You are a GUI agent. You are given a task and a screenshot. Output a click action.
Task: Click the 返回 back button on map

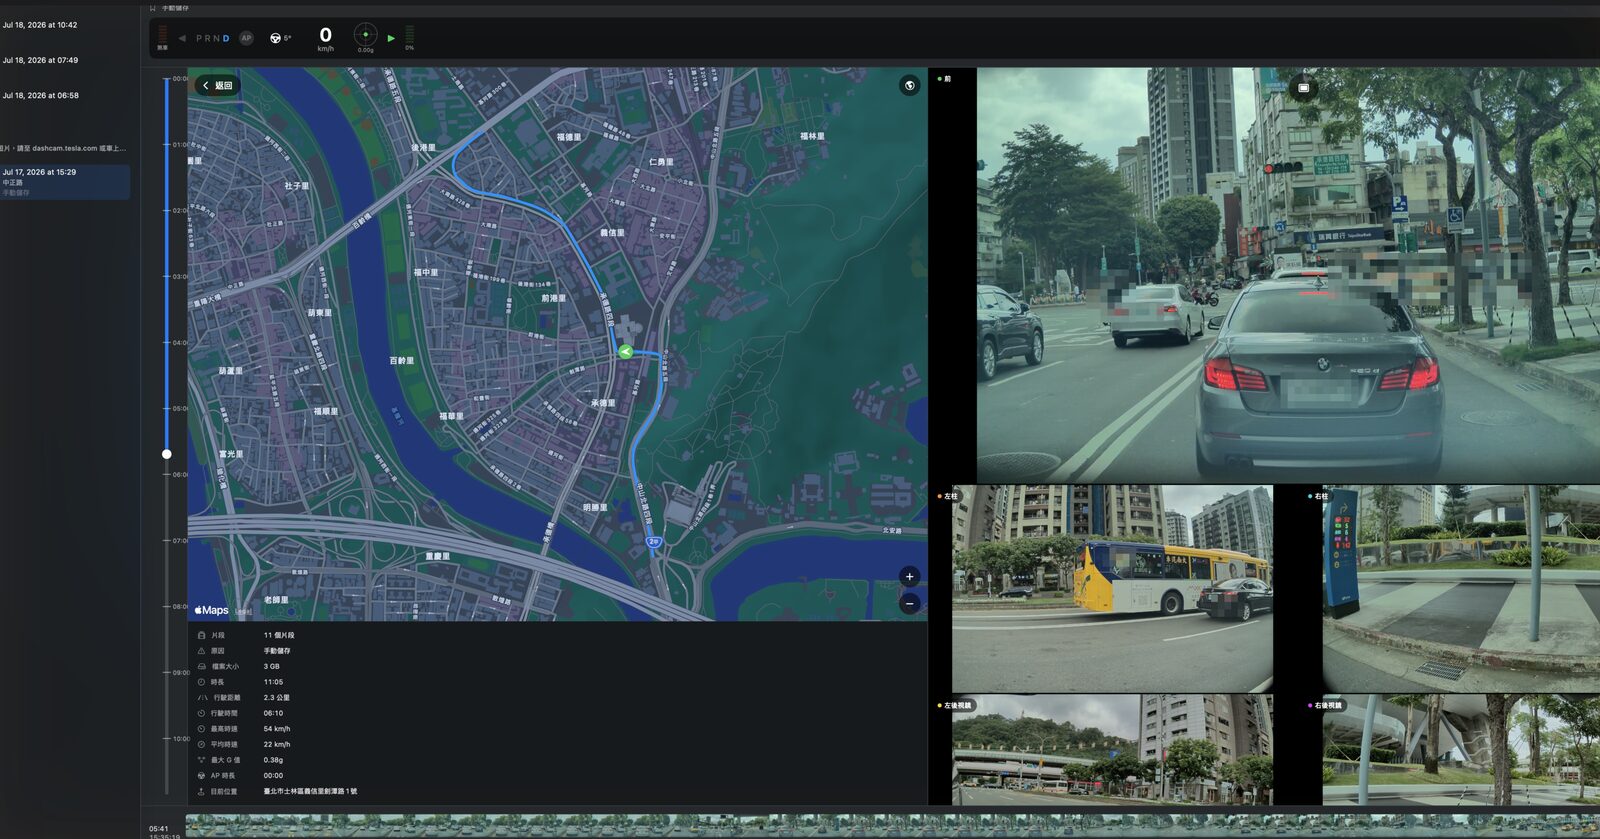[x=218, y=86]
